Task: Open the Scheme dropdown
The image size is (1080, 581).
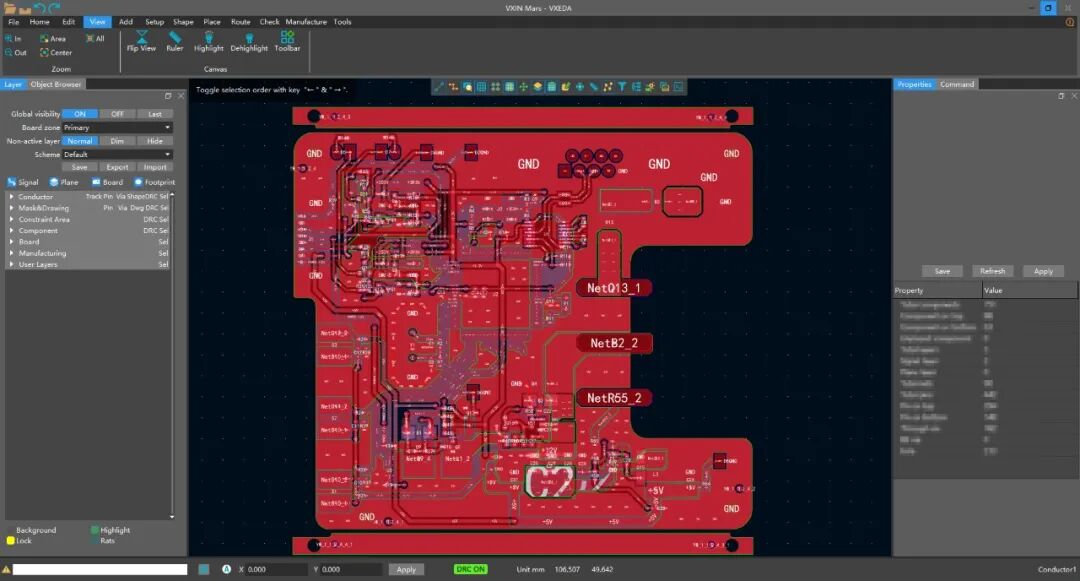Action: 117,154
